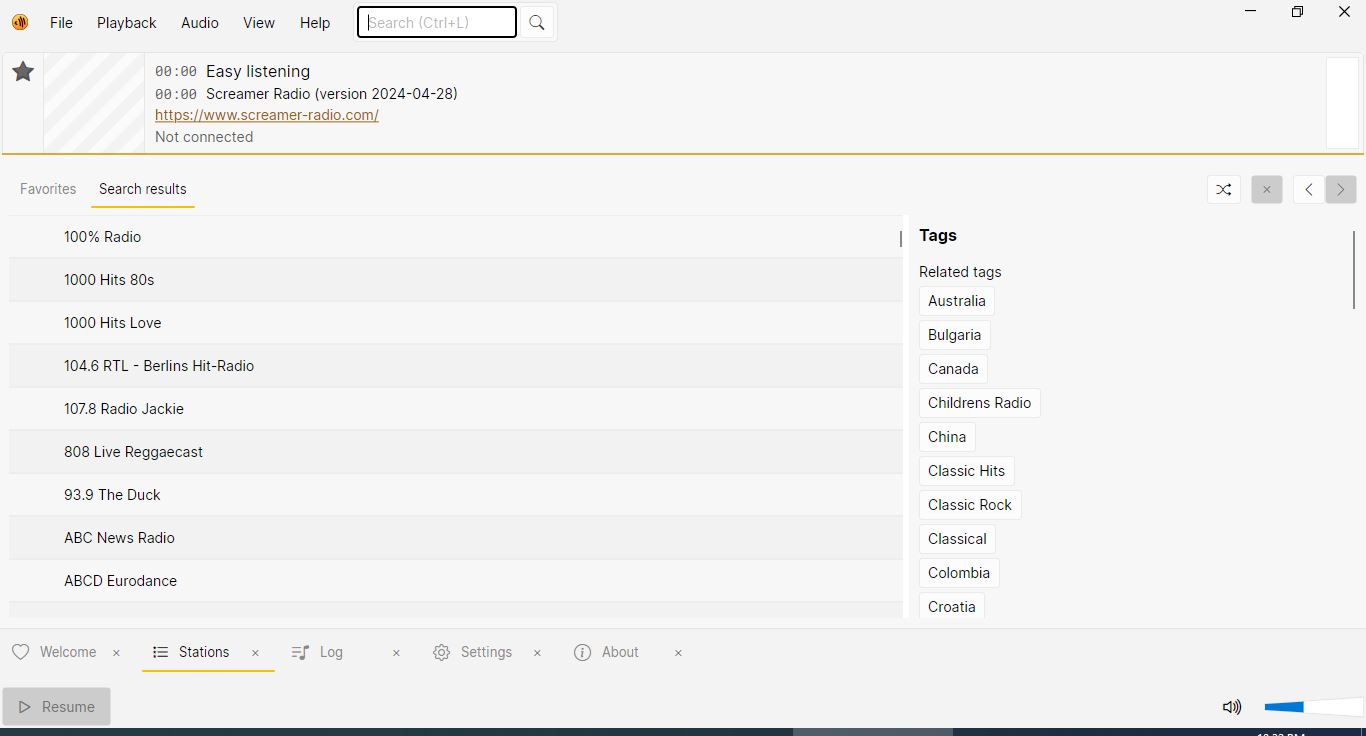Click the Classical tag
This screenshot has height=736, width=1366.
[957, 539]
